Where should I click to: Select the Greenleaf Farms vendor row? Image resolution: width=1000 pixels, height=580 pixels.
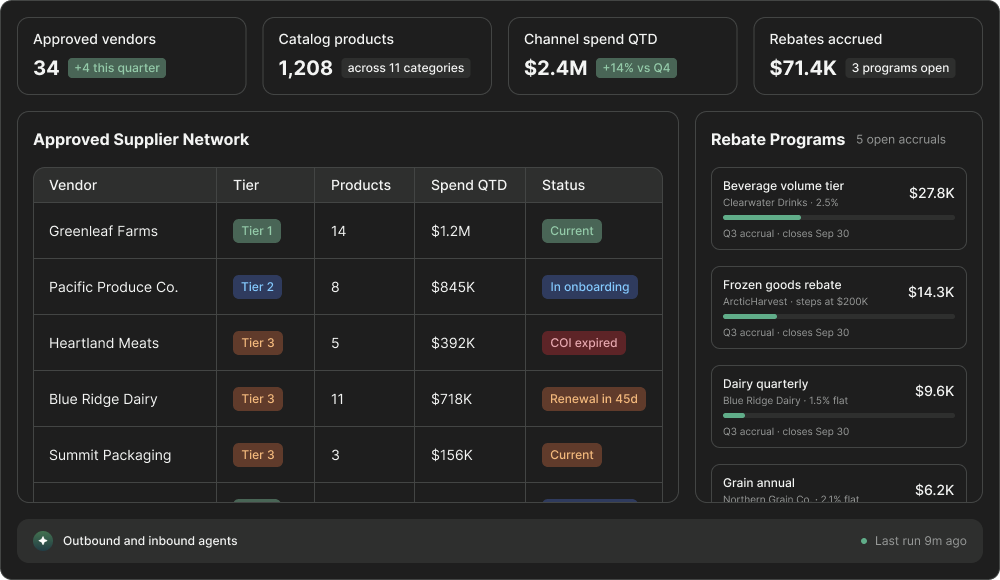[x=348, y=231]
